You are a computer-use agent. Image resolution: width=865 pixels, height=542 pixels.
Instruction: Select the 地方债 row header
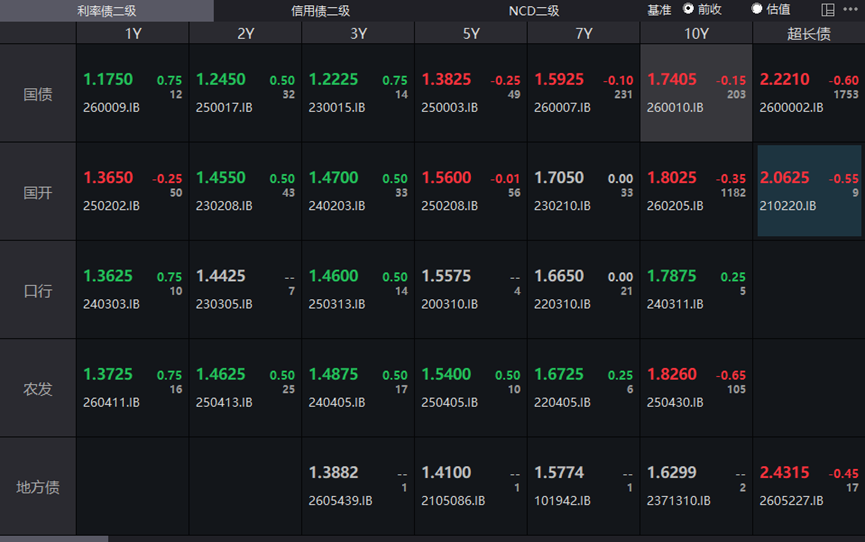coord(38,487)
